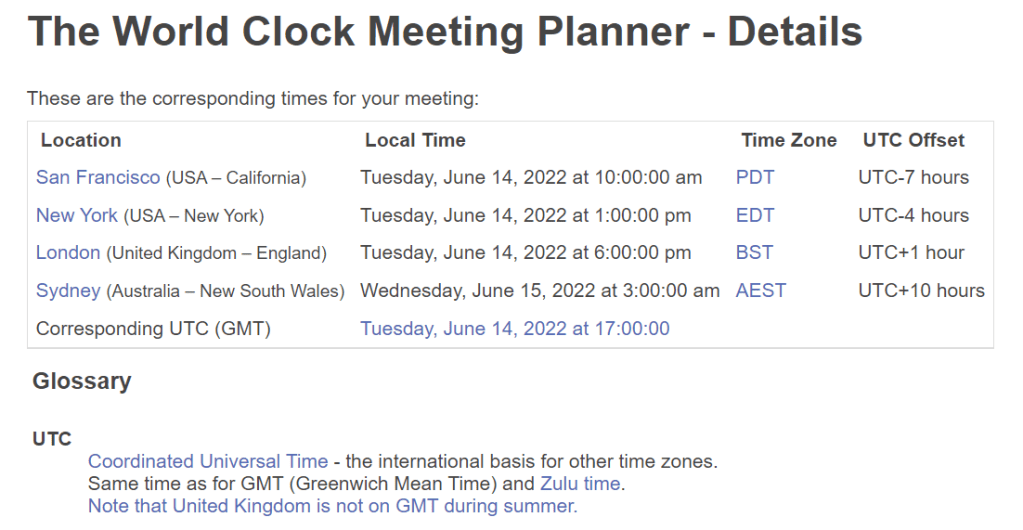Click San Francisco's 10:00:00 am local time

click(x=531, y=178)
